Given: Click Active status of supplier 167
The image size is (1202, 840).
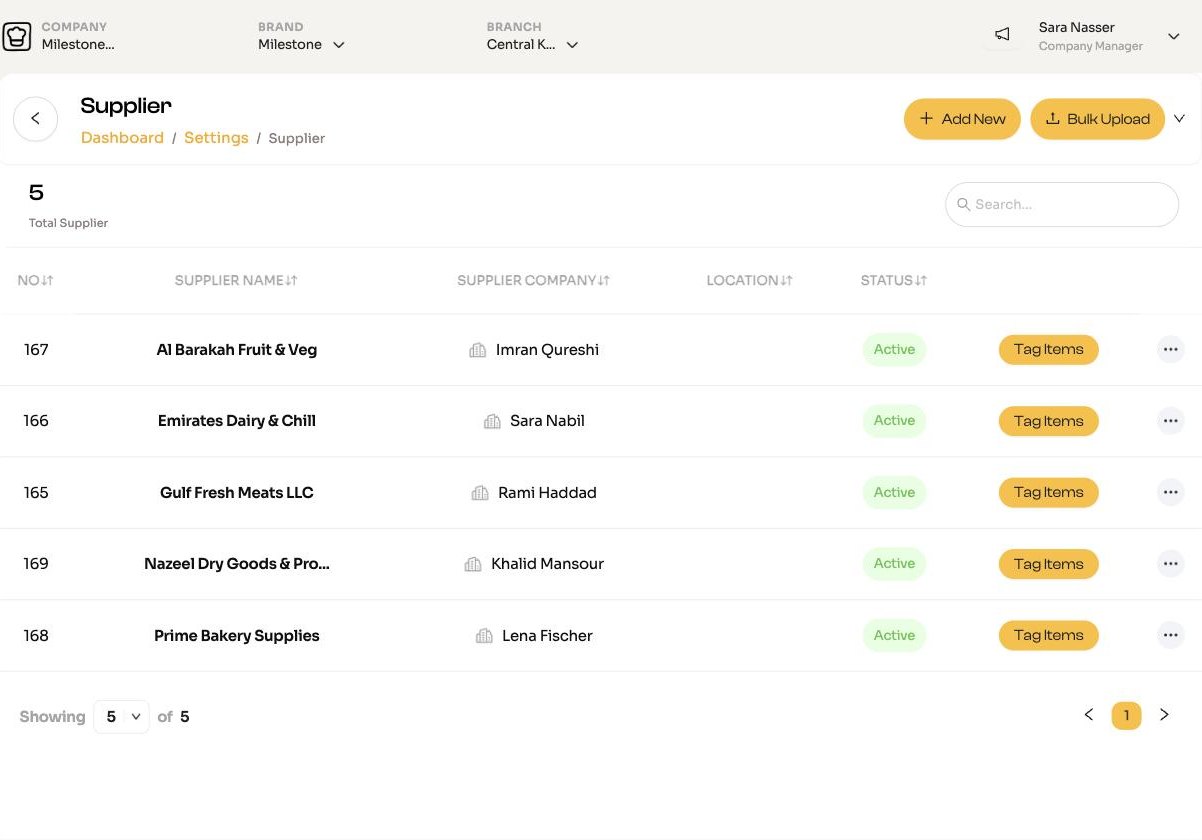Looking at the screenshot, I should [x=894, y=349].
